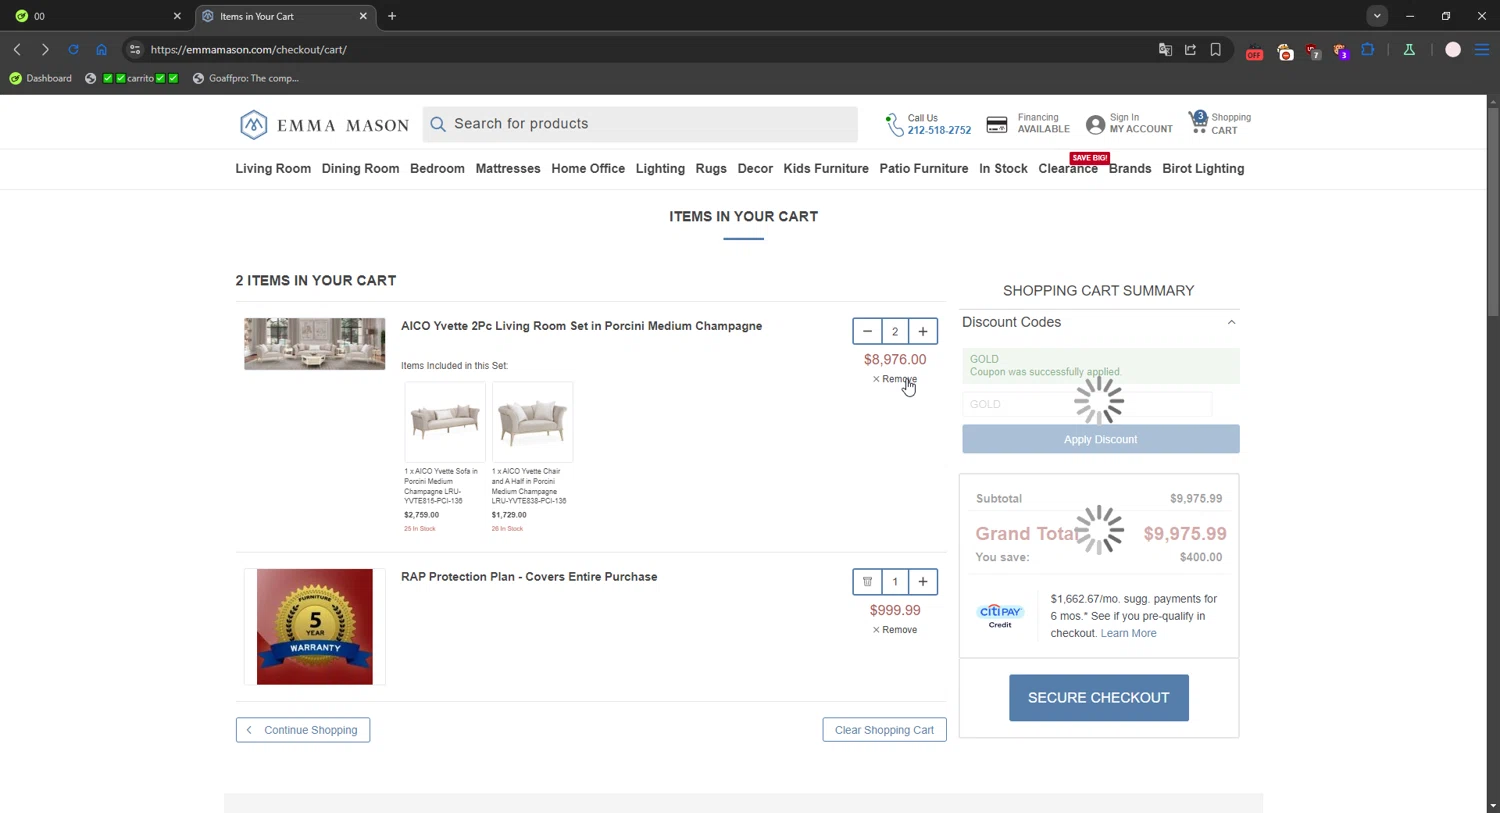
Task: Remove AICO Yvette living room set
Action: coord(895,379)
